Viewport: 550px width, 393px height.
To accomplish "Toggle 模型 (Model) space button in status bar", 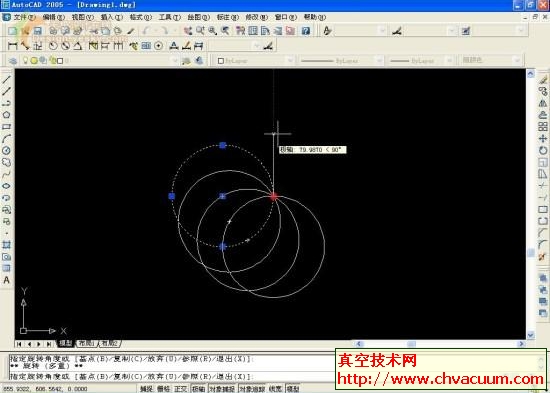I will point(293,389).
